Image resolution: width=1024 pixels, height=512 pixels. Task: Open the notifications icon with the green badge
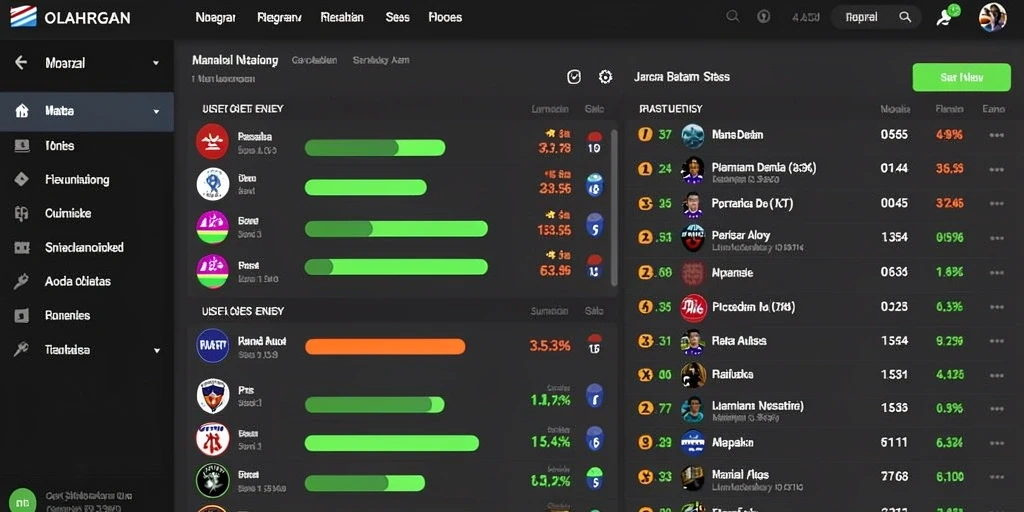(946, 16)
